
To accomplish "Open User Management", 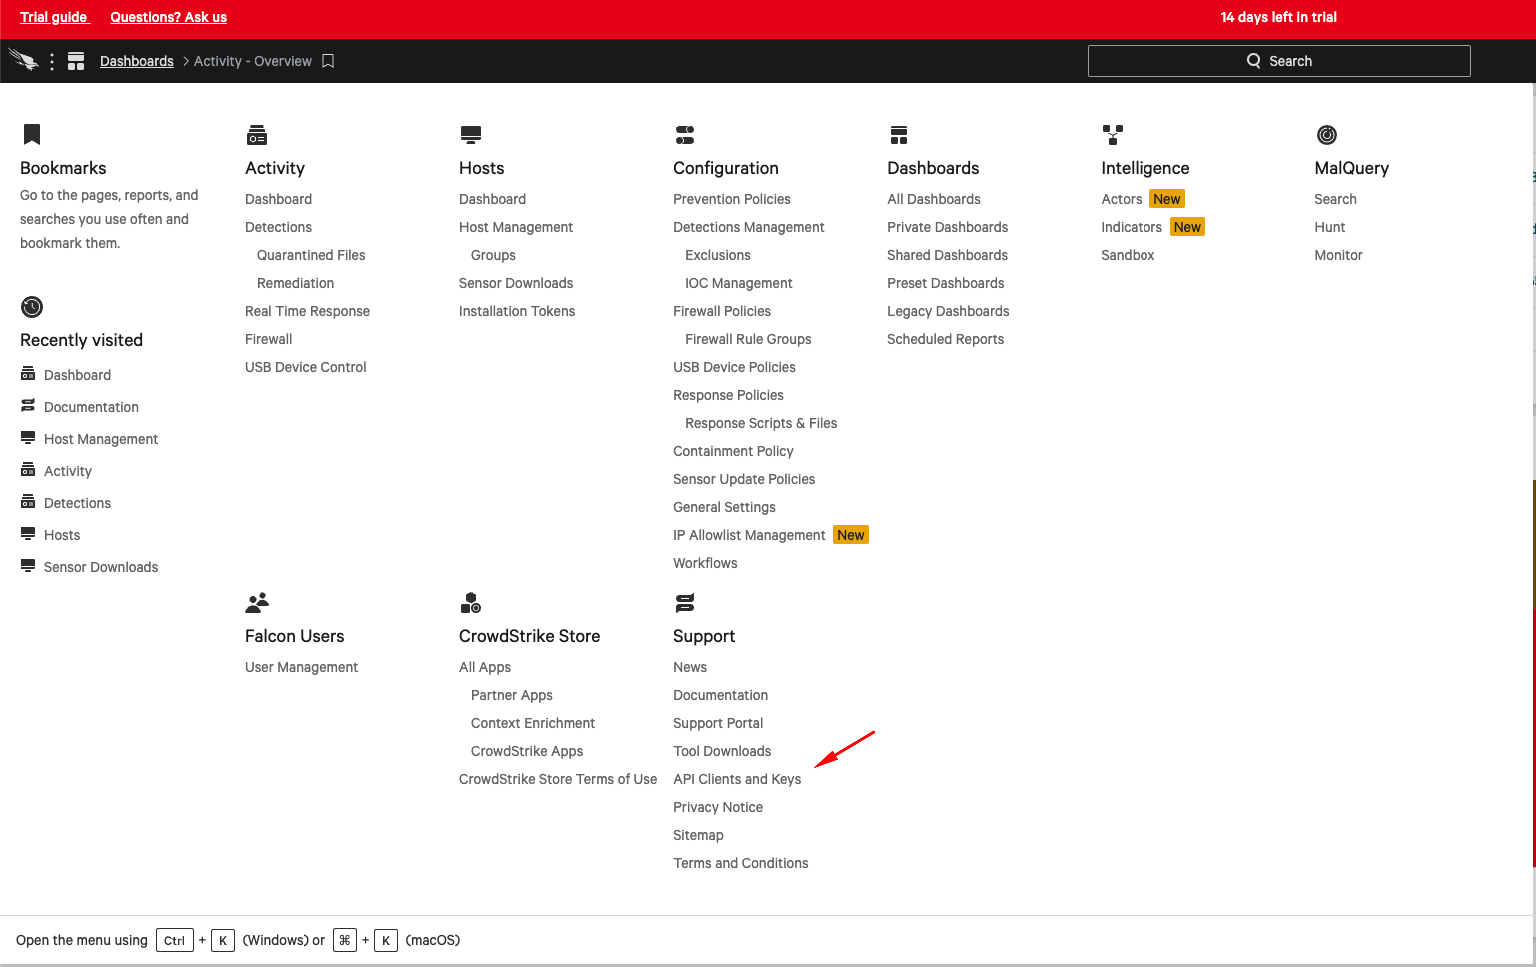I will pyautogui.click(x=301, y=667).
